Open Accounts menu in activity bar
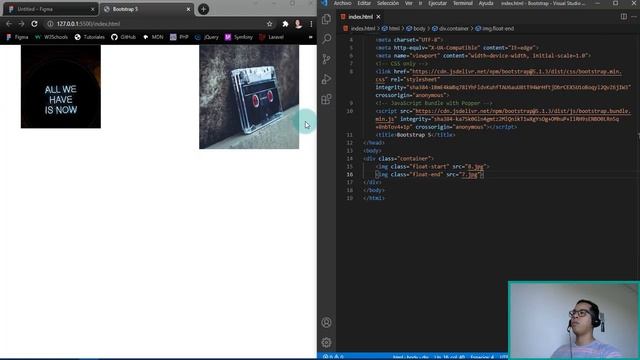 (326, 322)
